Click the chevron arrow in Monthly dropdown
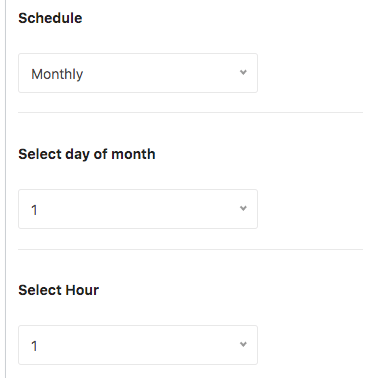The height and width of the screenshot is (378, 371). [243, 72]
